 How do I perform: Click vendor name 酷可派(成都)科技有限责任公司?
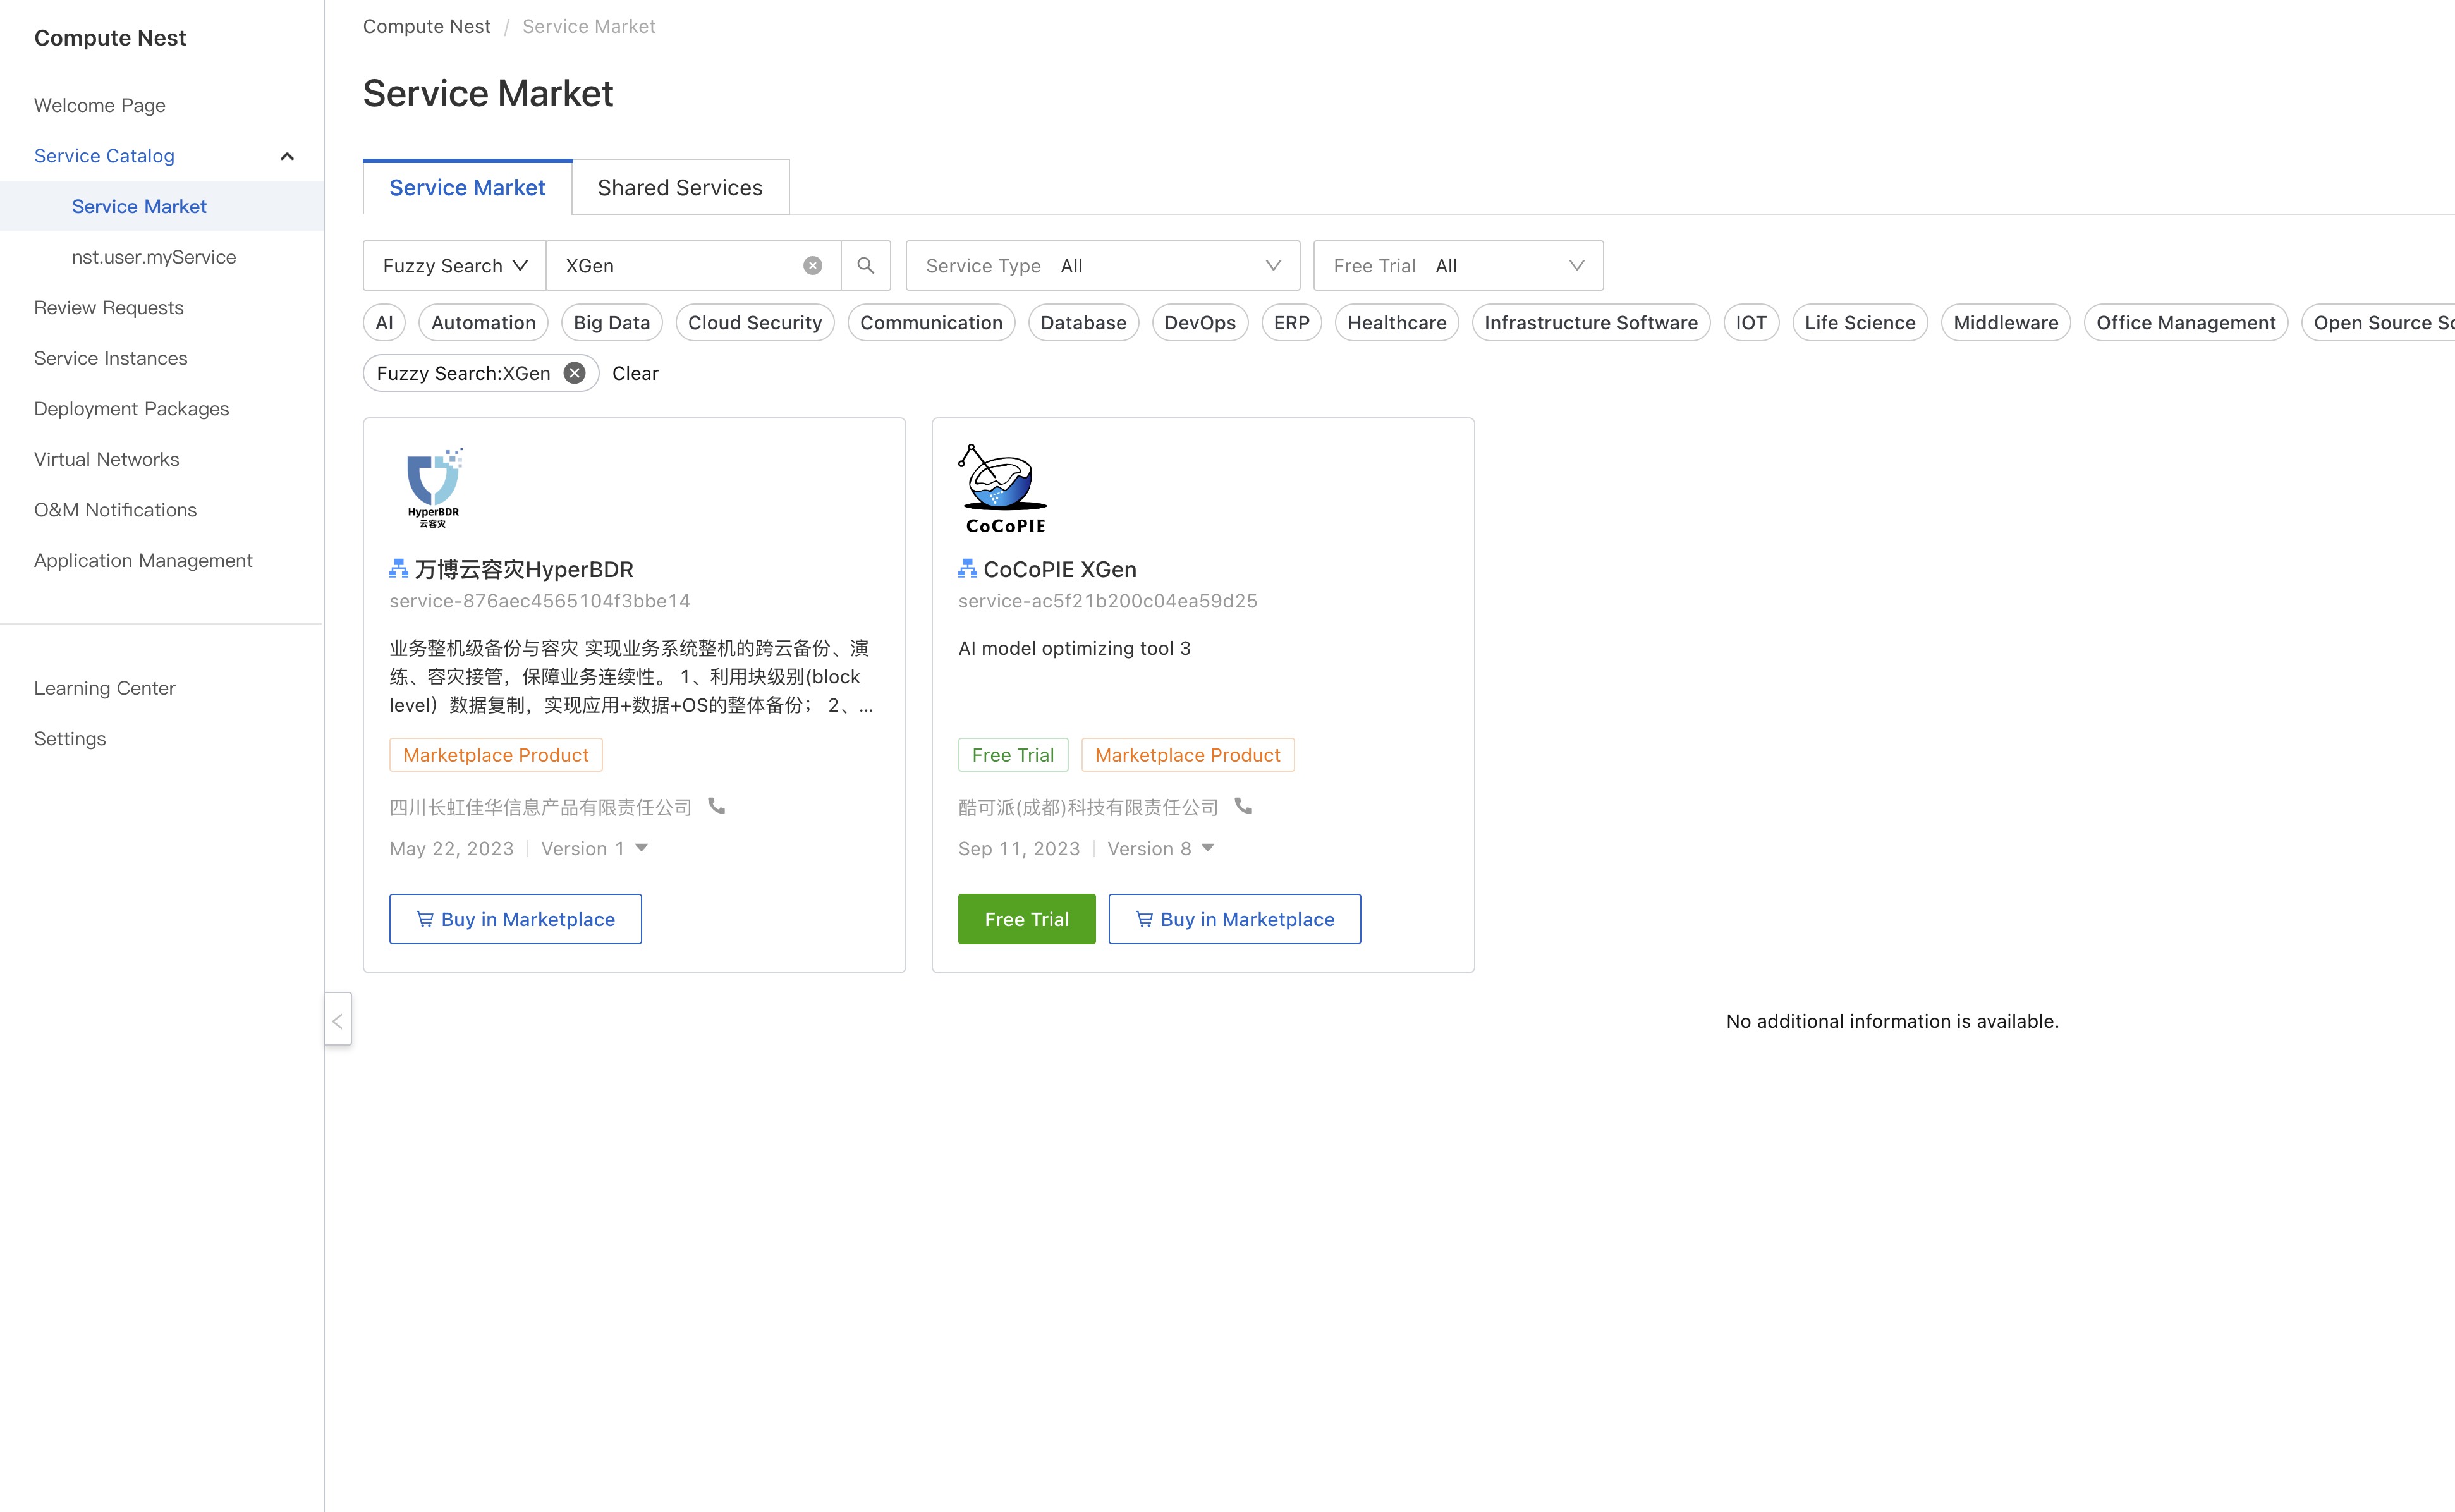click(x=1089, y=807)
